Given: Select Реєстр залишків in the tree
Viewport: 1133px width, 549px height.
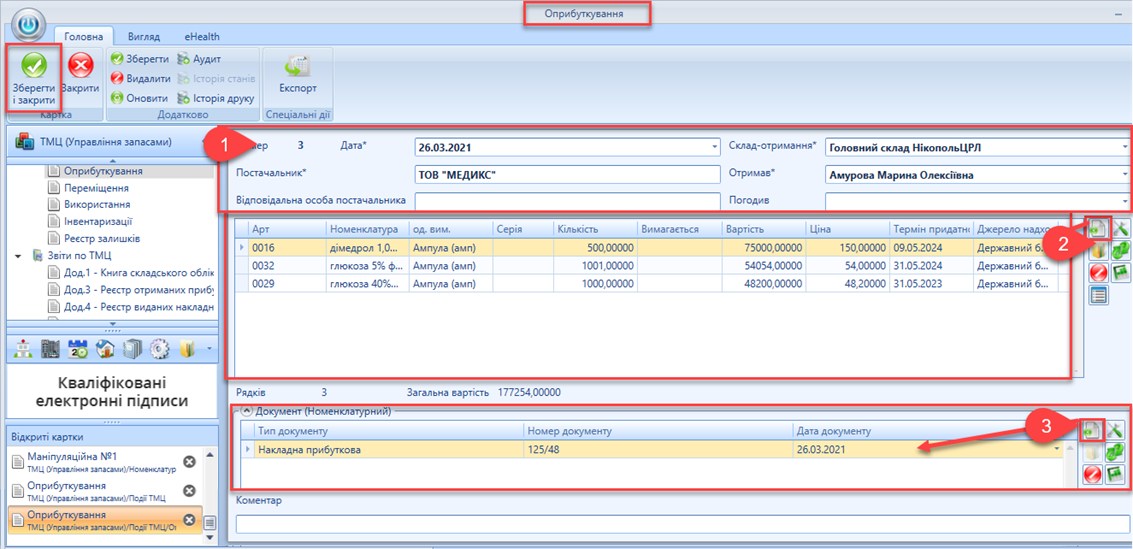Looking at the screenshot, I should pyautogui.click(x=100, y=238).
